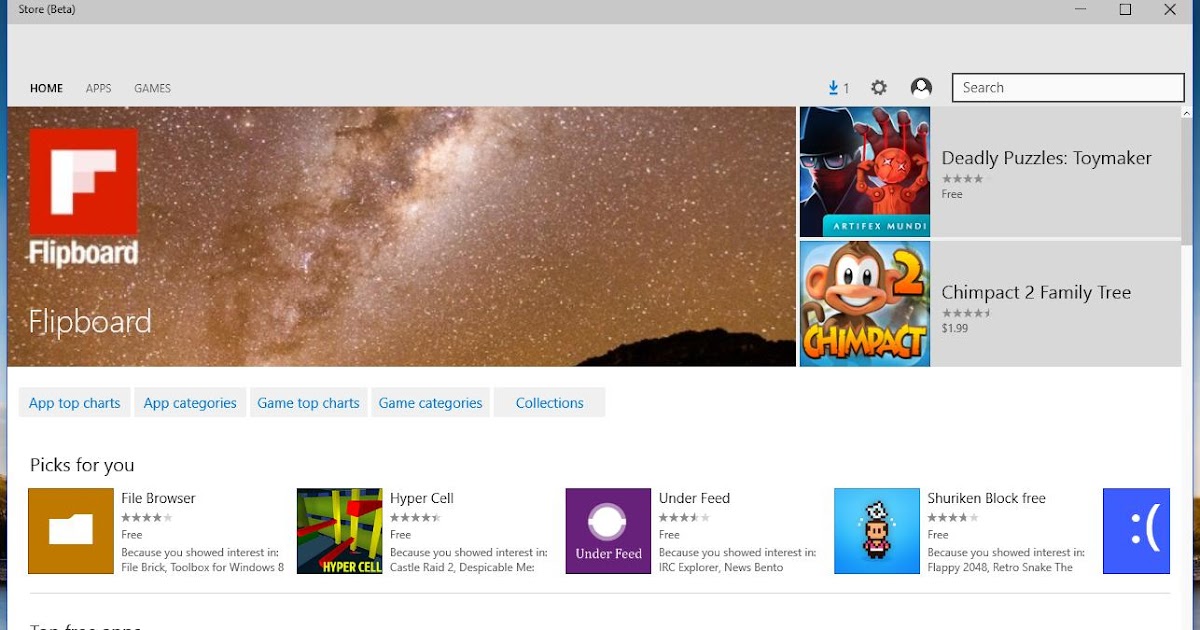1200x630 pixels.
Task: Click the Shuriken Block free icon
Action: pyautogui.click(x=877, y=531)
